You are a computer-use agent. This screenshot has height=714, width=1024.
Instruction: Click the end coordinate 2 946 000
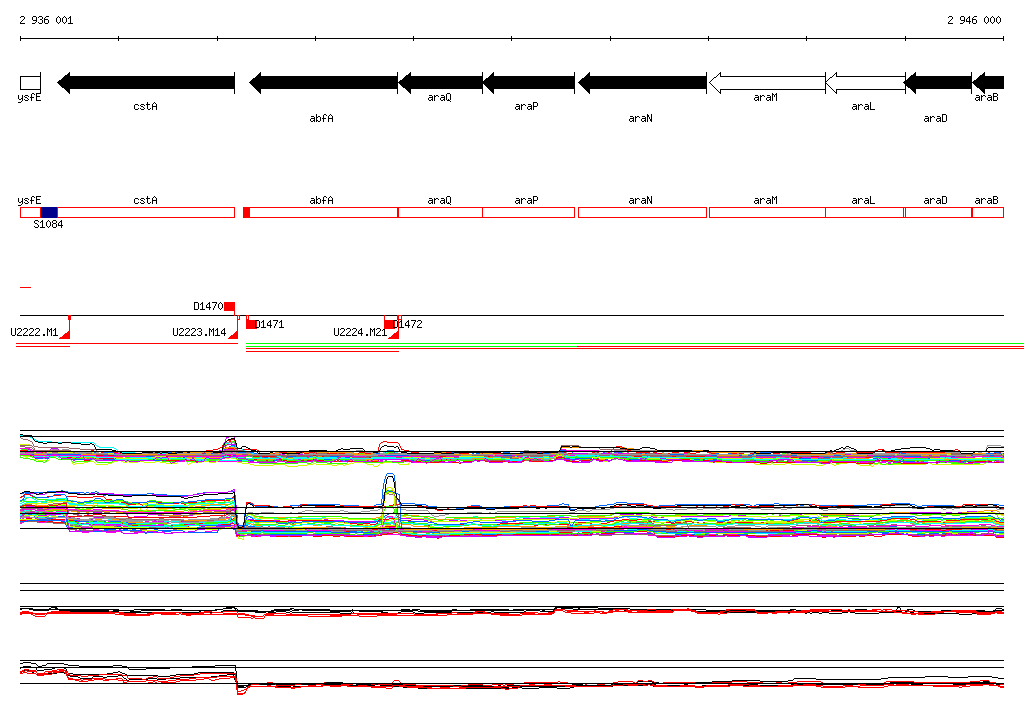click(x=974, y=20)
